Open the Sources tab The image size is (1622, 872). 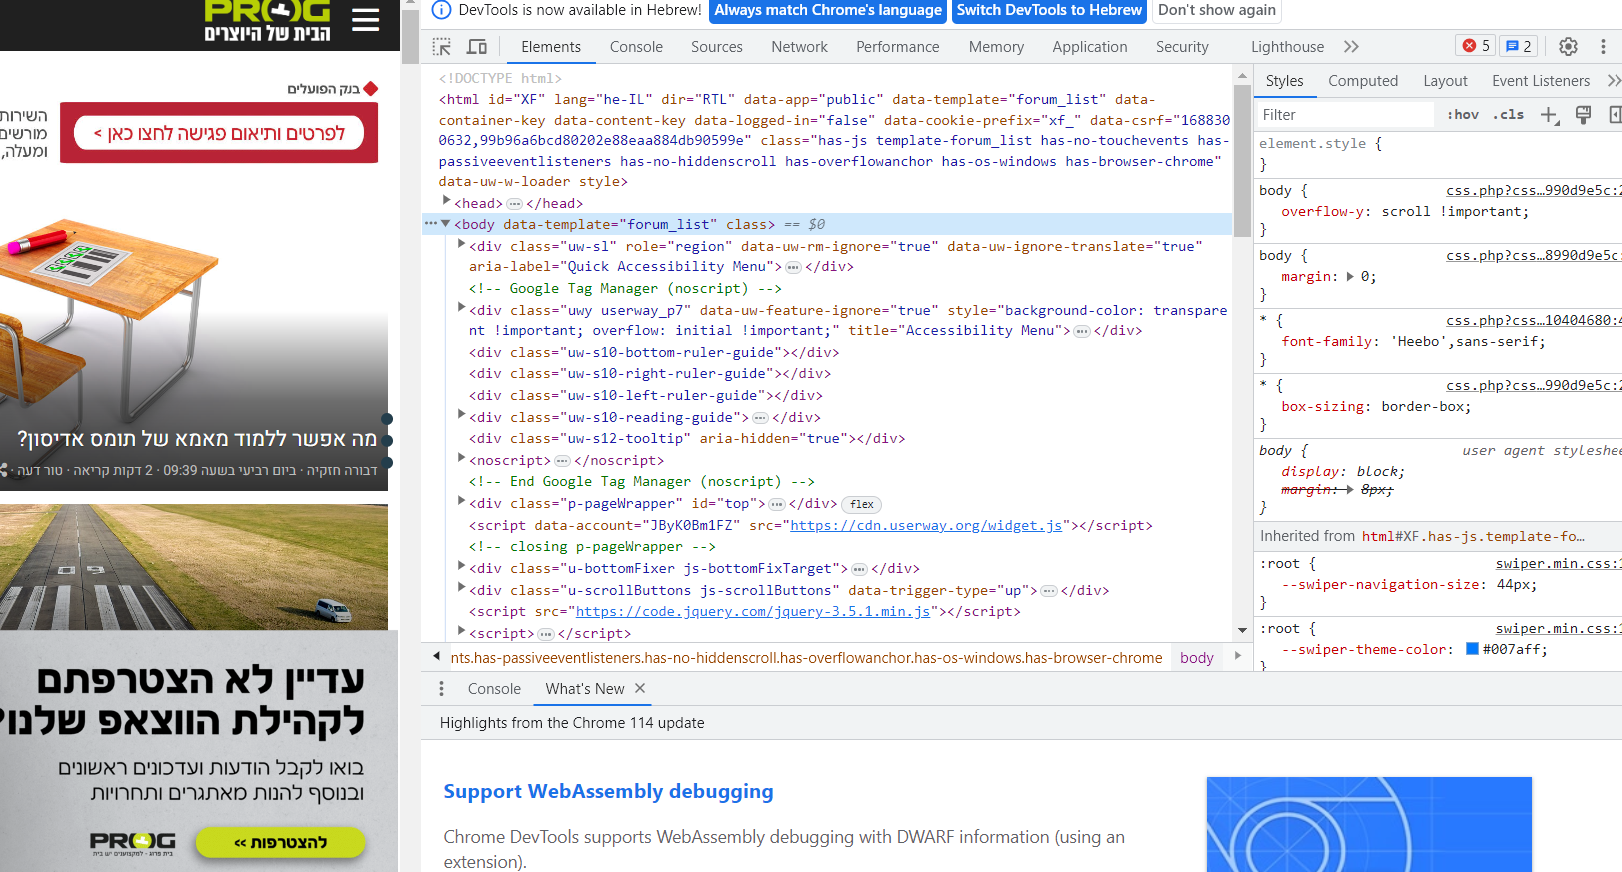pyautogui.click(x=717, y=47)
